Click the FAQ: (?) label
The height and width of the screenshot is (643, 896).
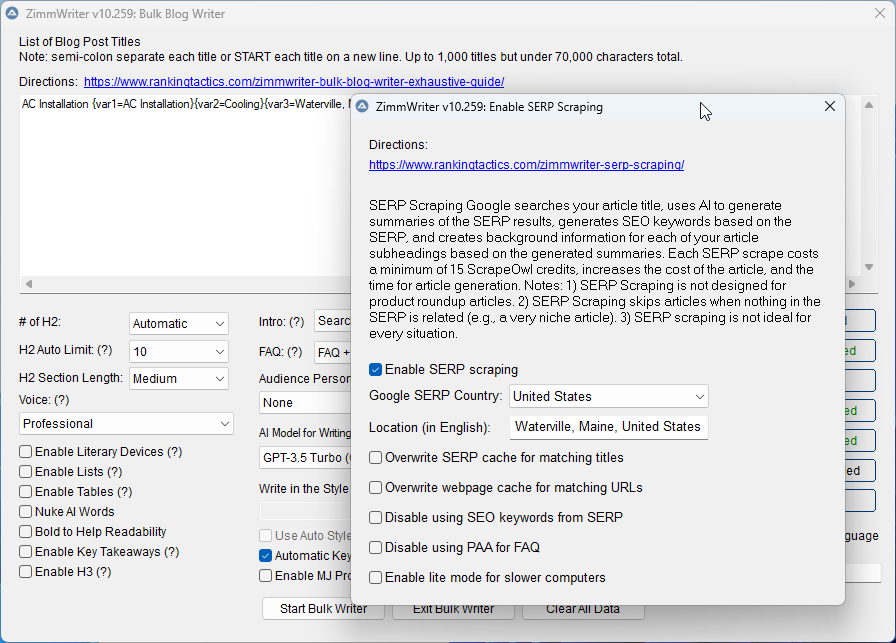tap(281, 352)
